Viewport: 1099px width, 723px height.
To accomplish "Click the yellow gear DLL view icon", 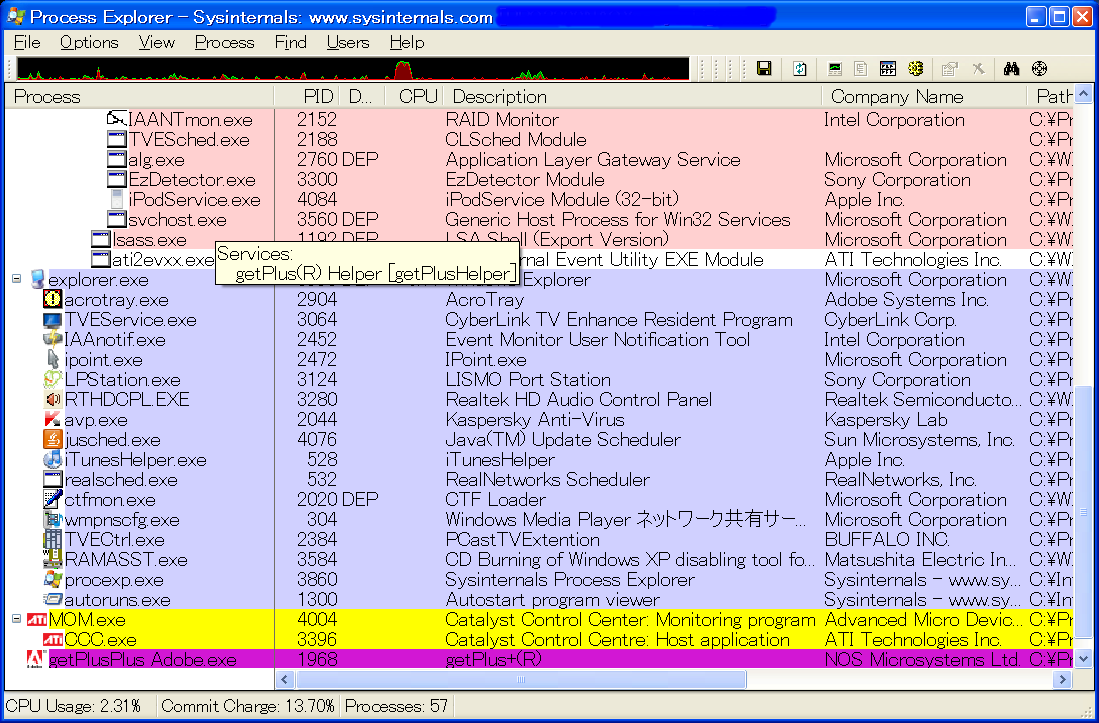I will click(x=915, y=69).
